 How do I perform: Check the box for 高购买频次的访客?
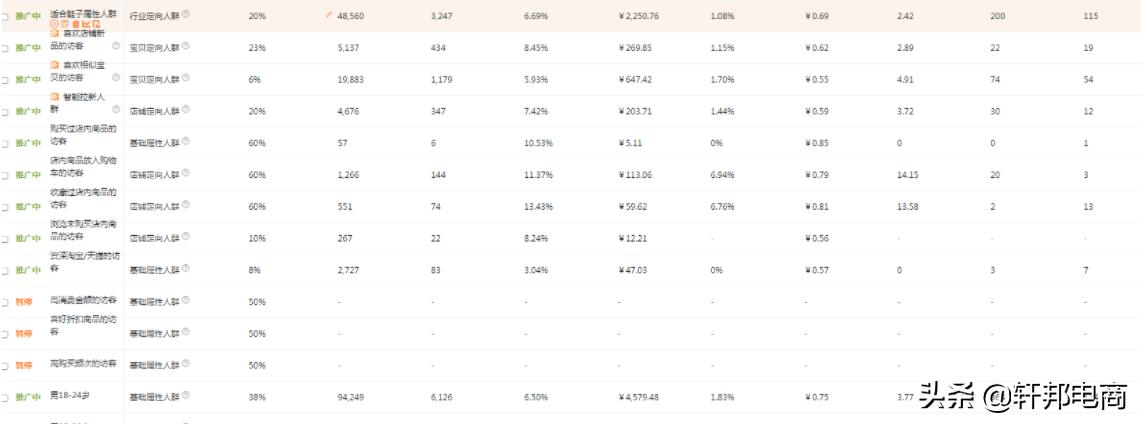point(4,366)
